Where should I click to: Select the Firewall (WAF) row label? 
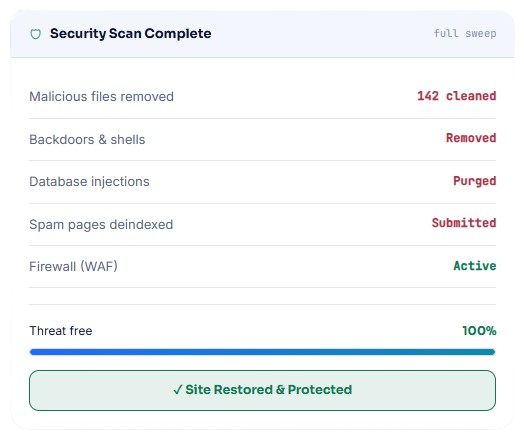74,267
